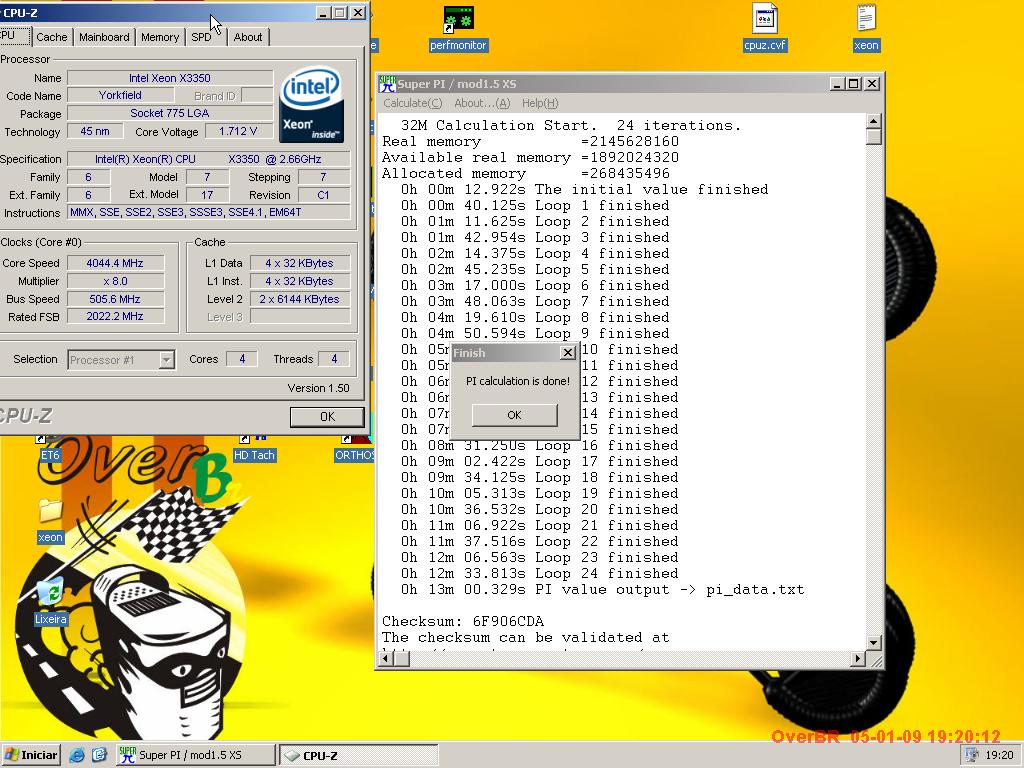This screenshot has width=1024, height=768.
Task: Confirm the Finish dialog with OK
Action: coord(515,415)
